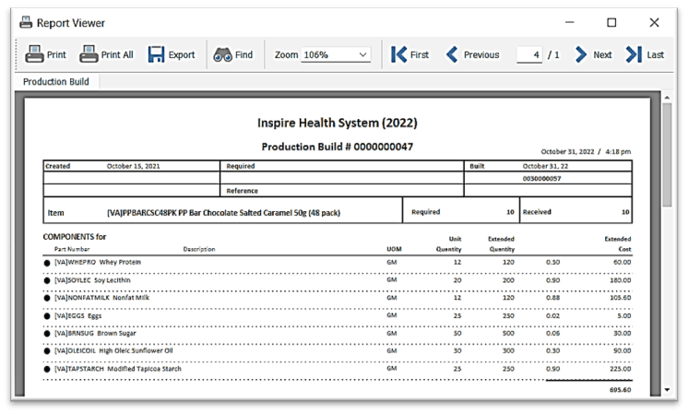
Task: Click the Whey Protein extended quantity 120
Action: point(508,262)
